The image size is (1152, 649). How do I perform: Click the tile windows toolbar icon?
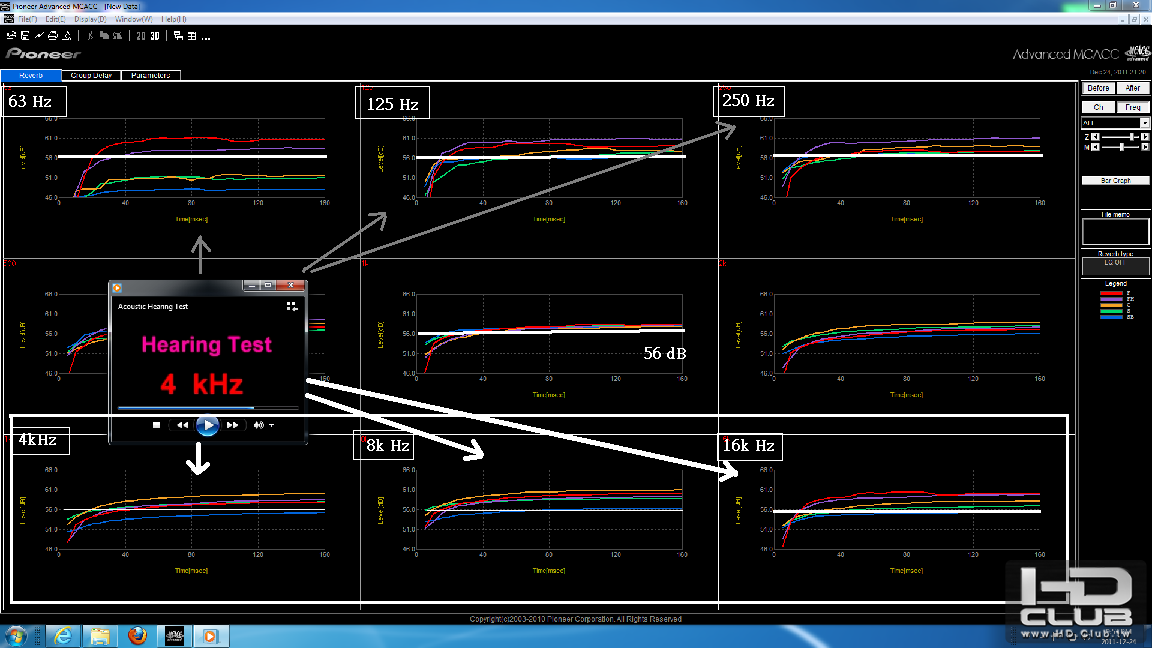pyautogui.click(x=192, y=36)
